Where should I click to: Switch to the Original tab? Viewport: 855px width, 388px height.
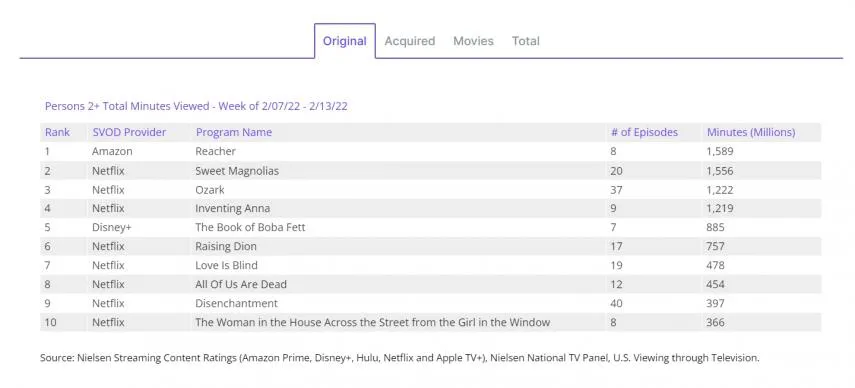tap(345, 41)
